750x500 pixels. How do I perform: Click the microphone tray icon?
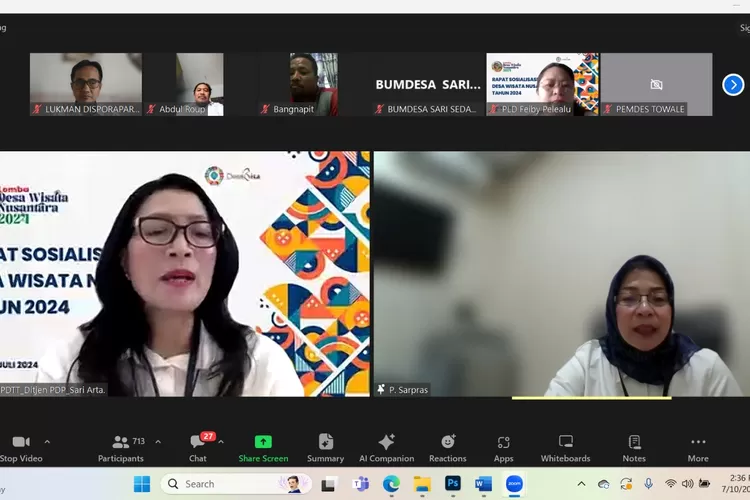(x=648, y=484)
